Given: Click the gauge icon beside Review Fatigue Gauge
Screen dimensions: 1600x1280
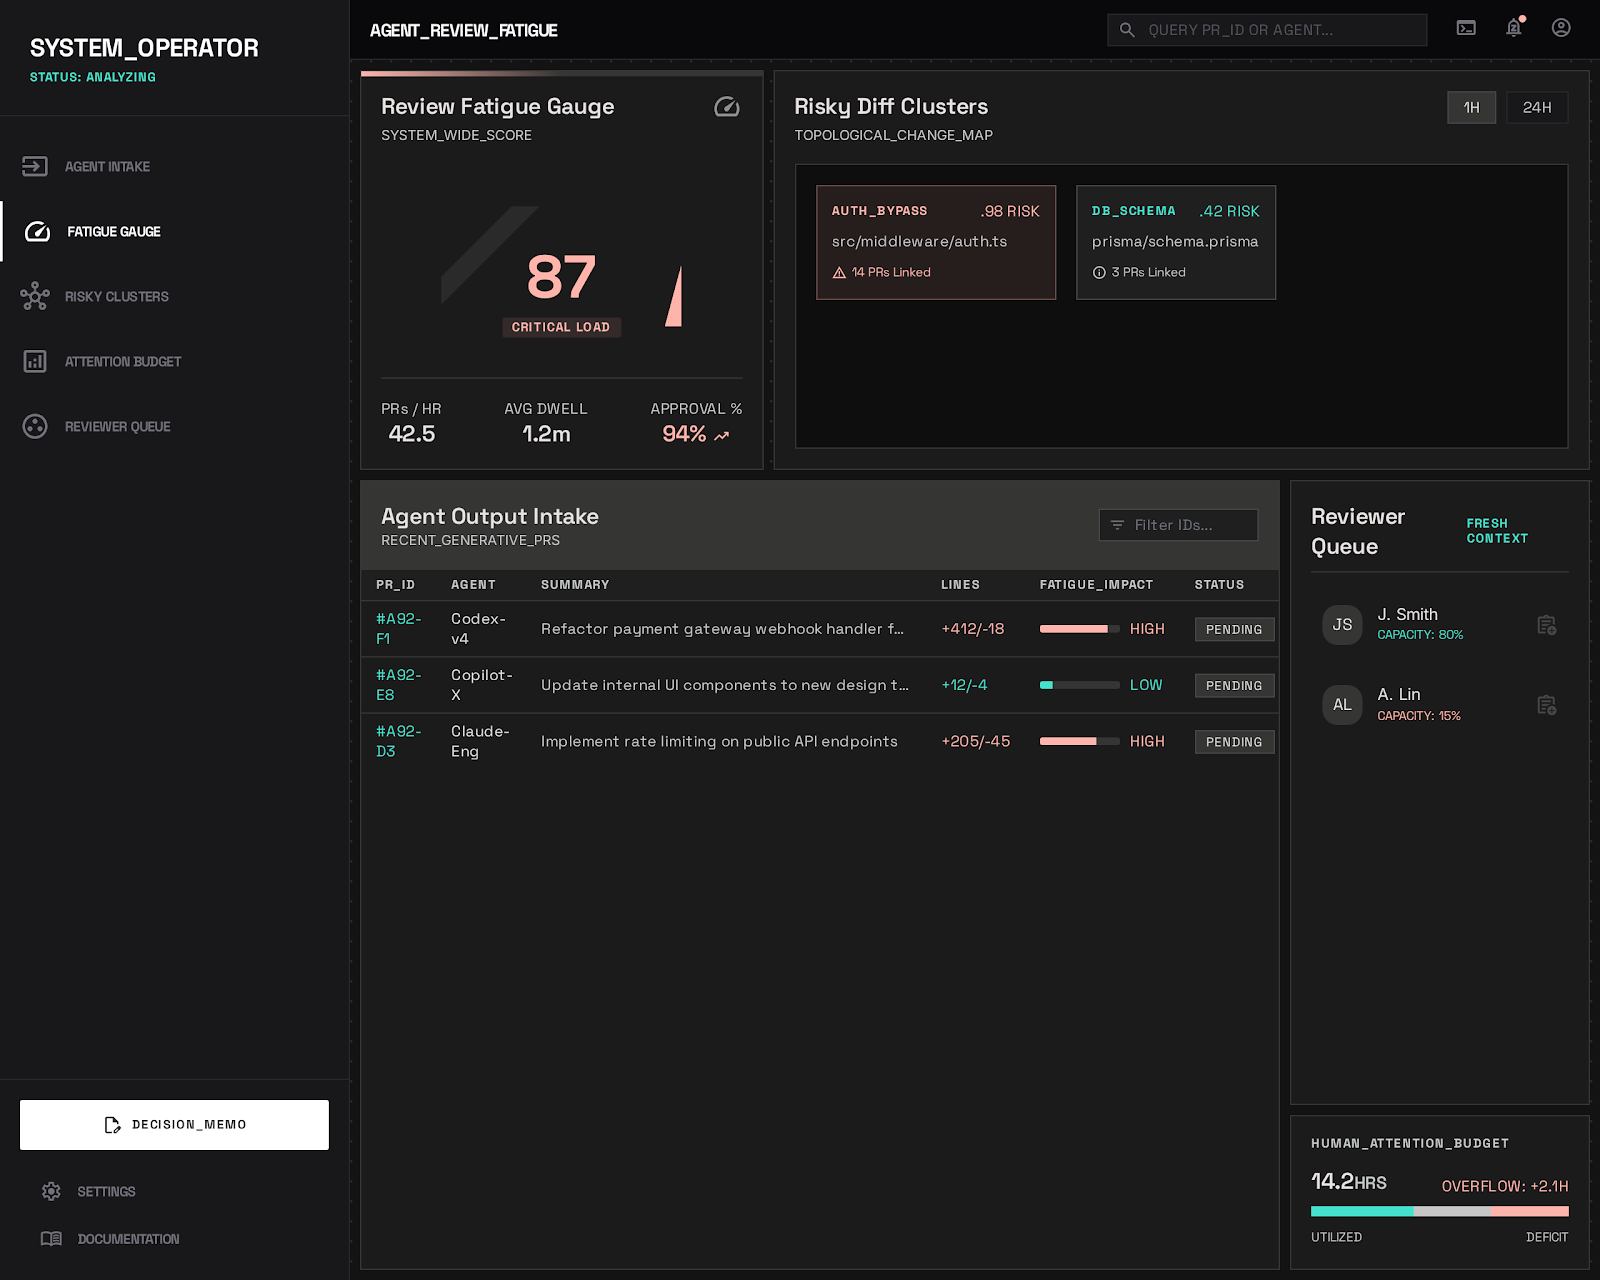Looking at the screenshot, I should [727, 108].
